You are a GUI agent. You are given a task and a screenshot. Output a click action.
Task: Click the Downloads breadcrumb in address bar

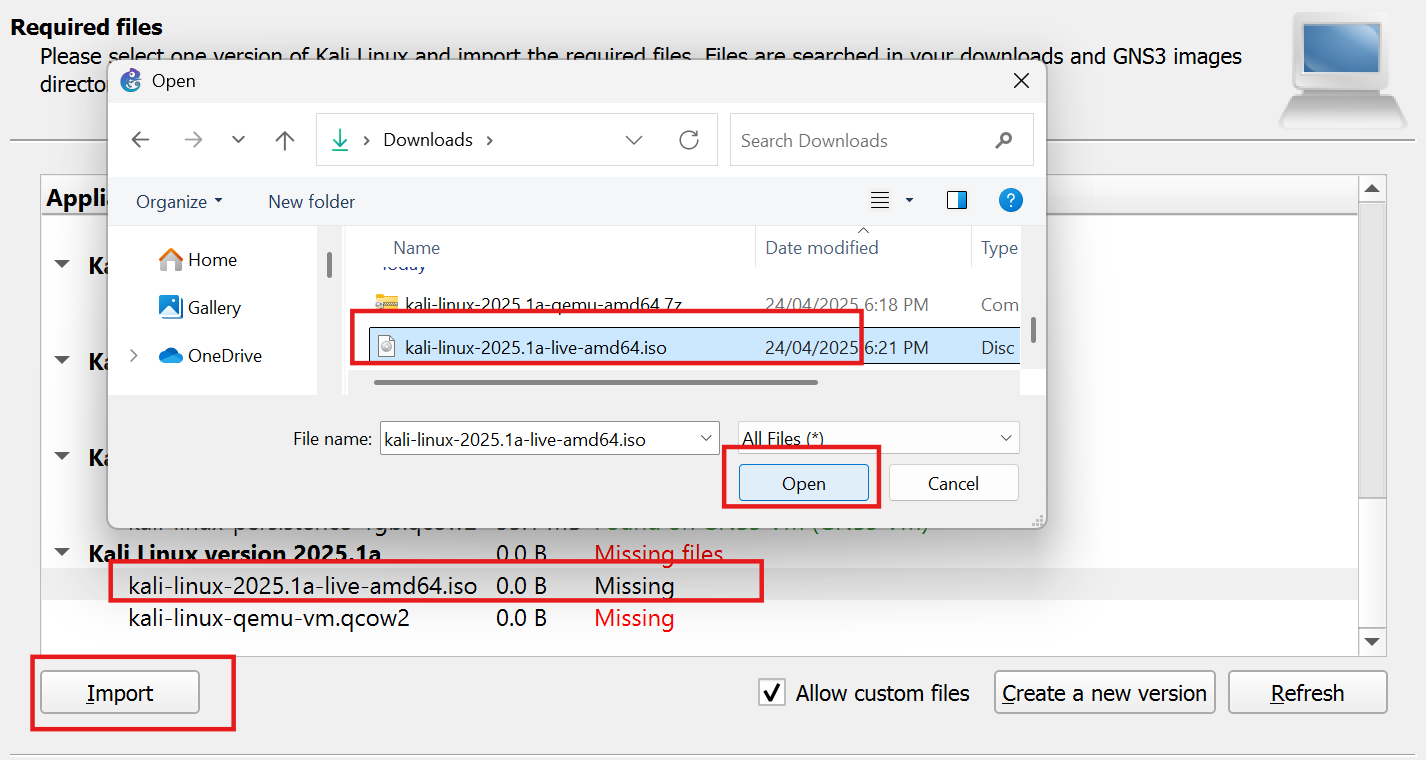click(428, 140)
